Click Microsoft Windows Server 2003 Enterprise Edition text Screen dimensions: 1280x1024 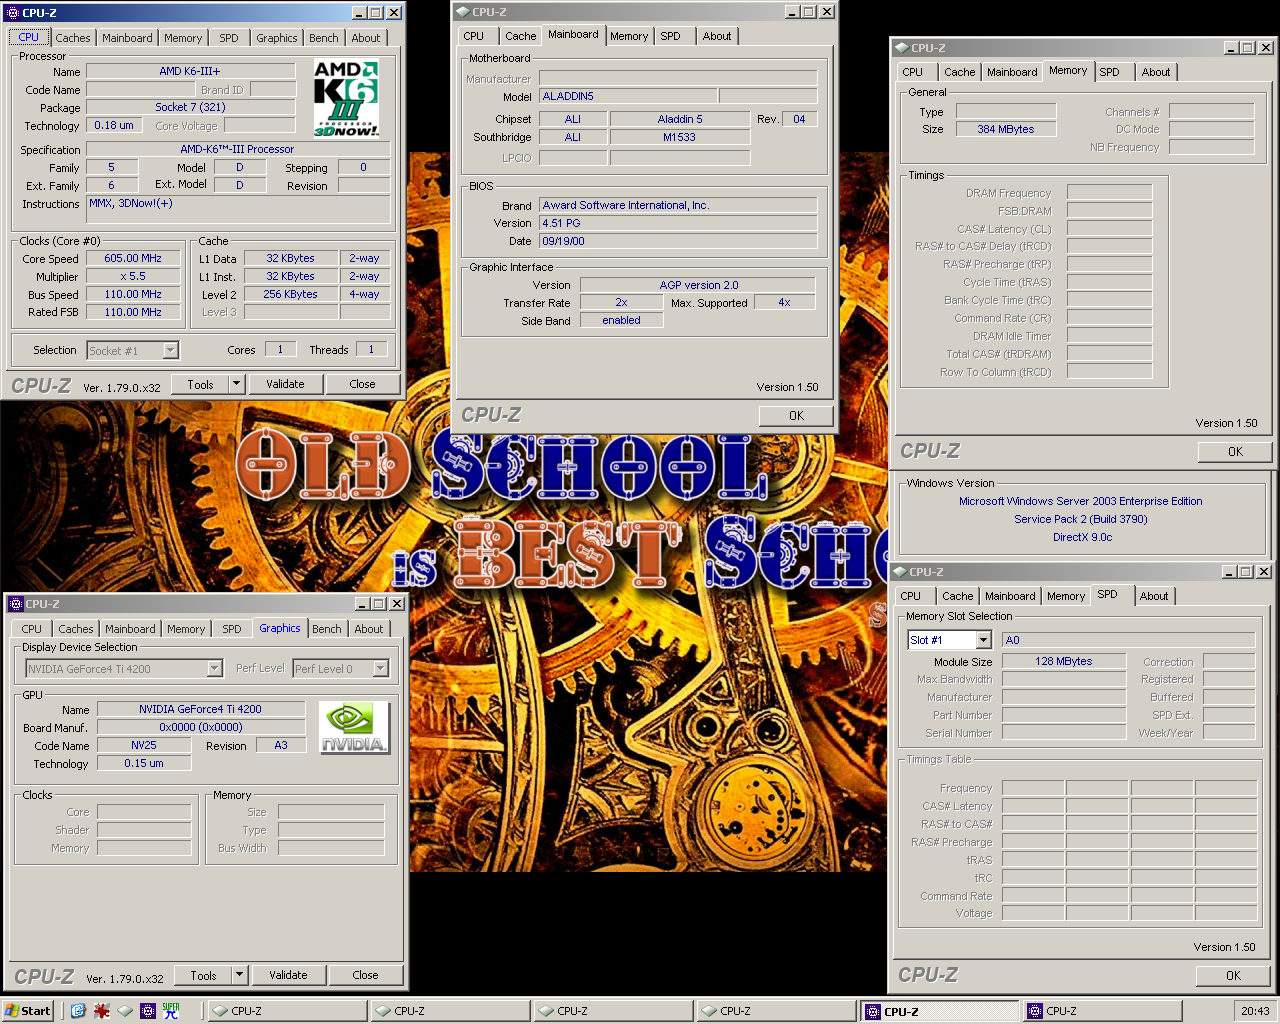[x=1081, y=501]
